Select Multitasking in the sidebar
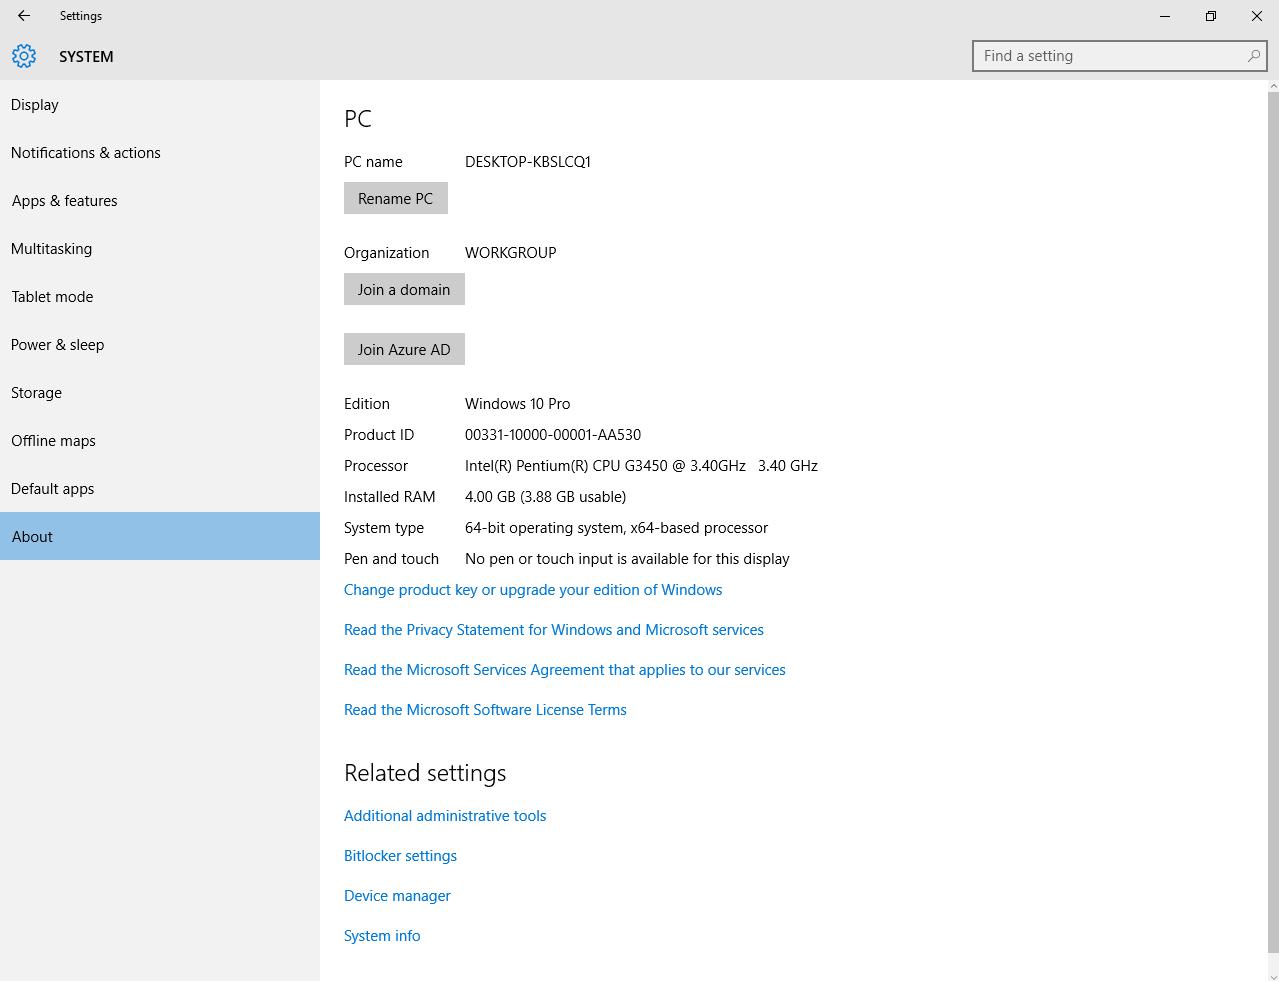This screenshot has height=981, width=1279. (x=160, y=249)
